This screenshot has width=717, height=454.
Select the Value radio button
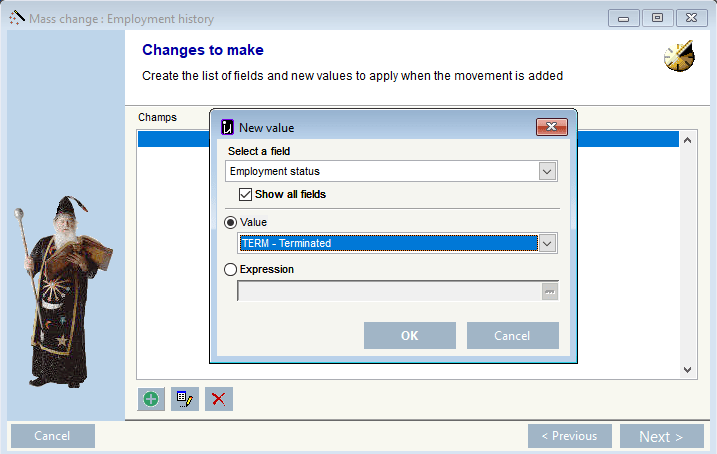point(232,222)
